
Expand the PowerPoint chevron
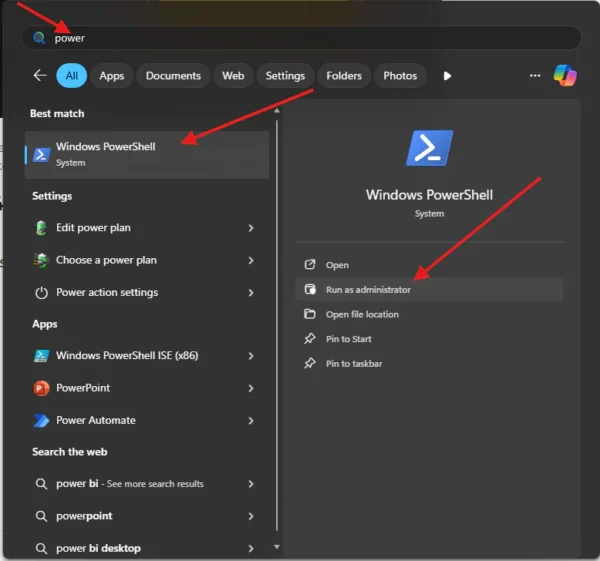(x=251, y=388)
